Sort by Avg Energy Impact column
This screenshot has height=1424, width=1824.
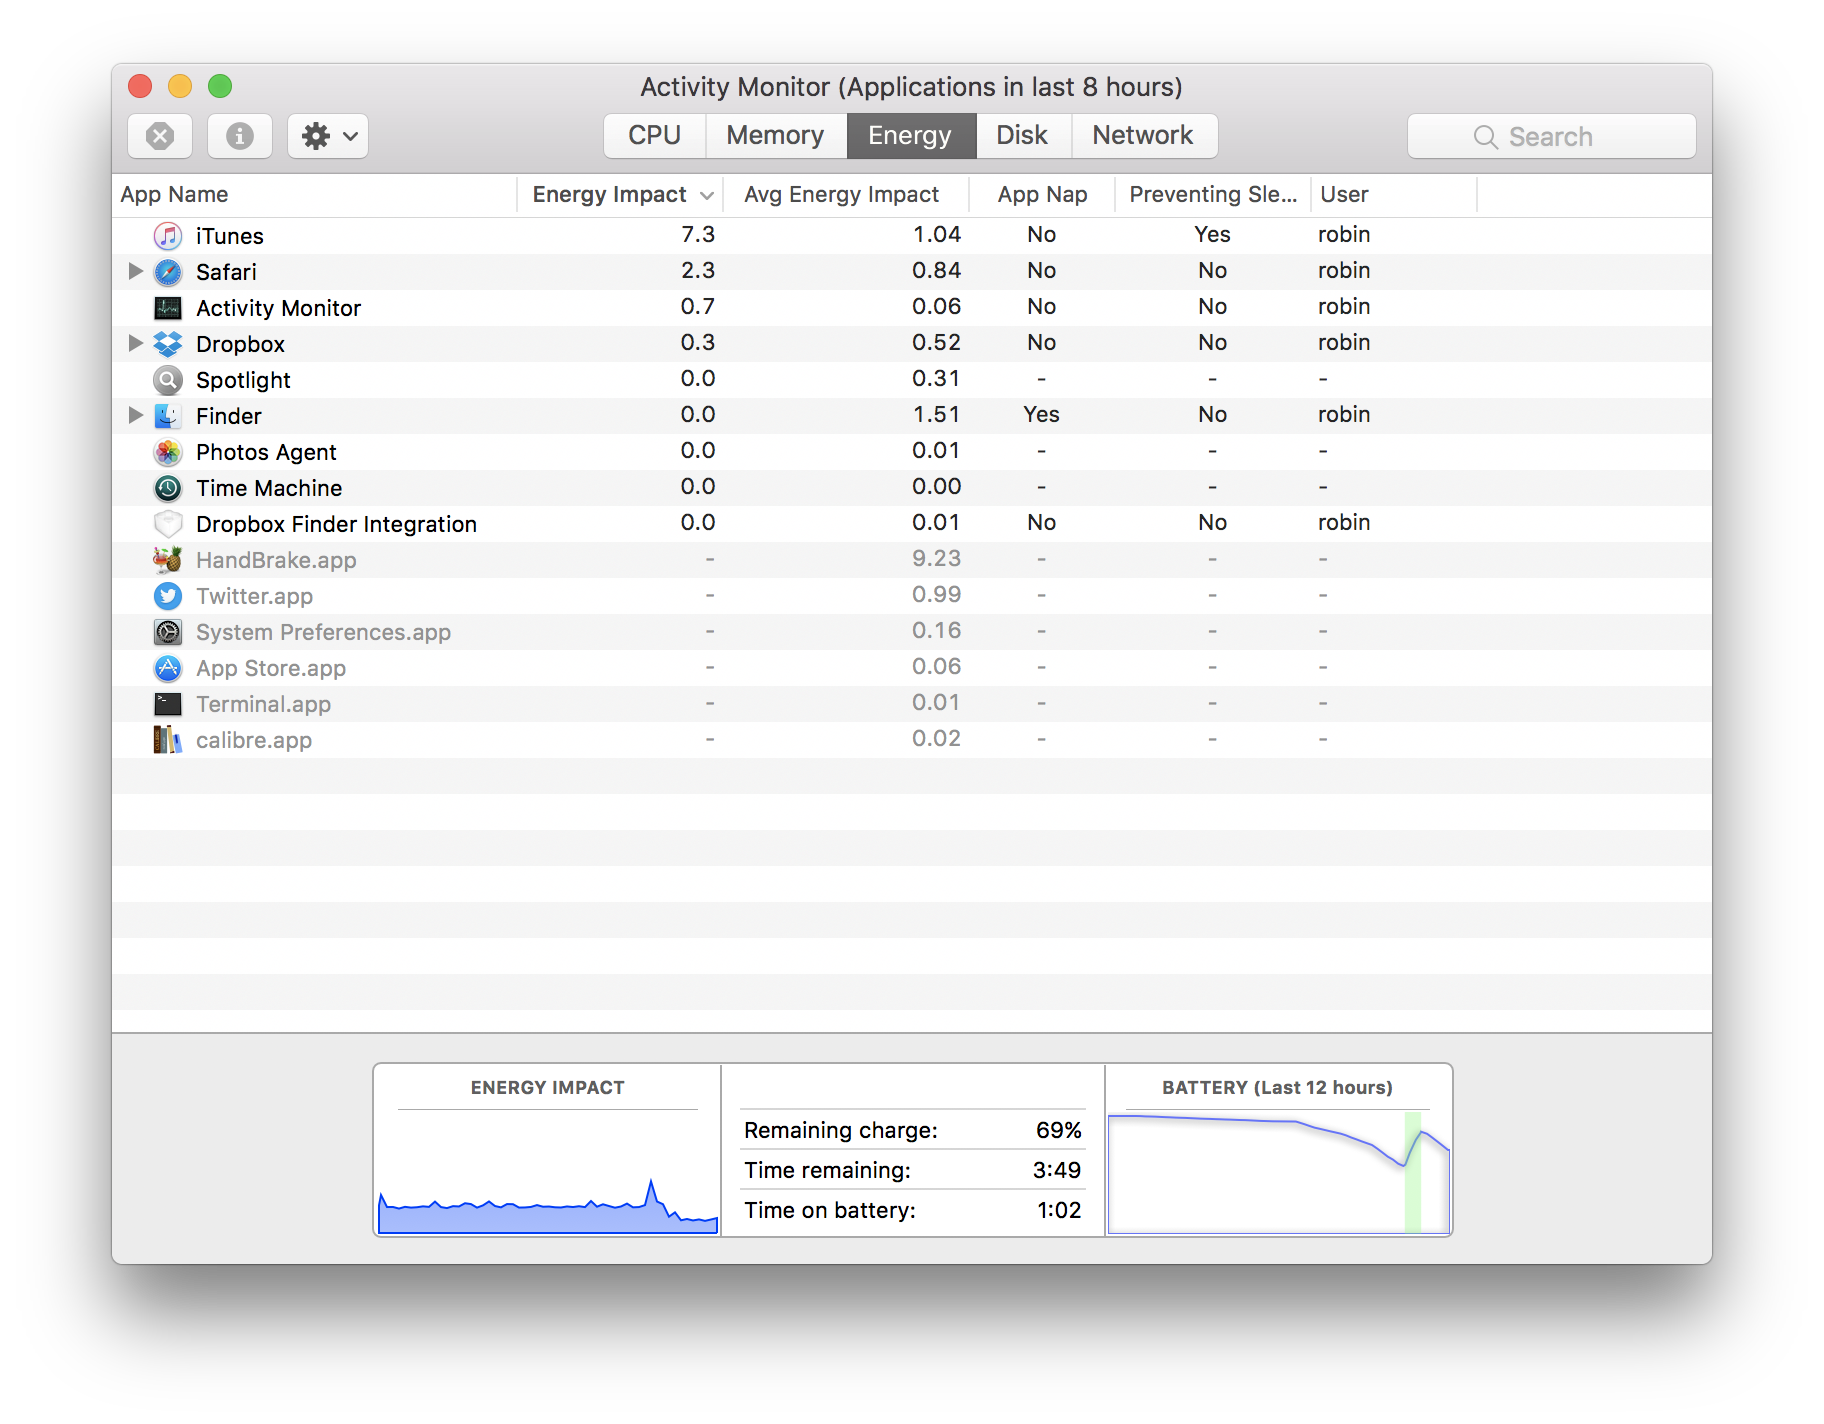[x=845, y=195]
